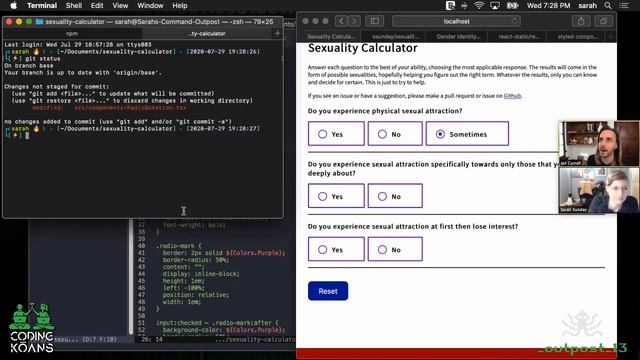The image size is (640, 360).
Task: Open the Github link
Action: click(x=512, y=96)
